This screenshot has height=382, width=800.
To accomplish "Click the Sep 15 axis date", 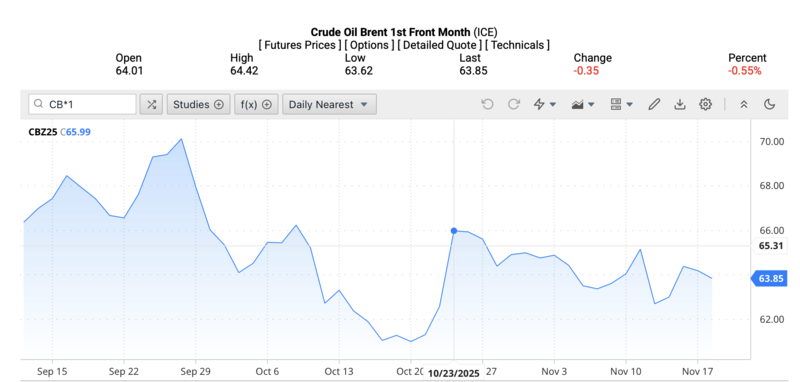I will click(52, 371).
